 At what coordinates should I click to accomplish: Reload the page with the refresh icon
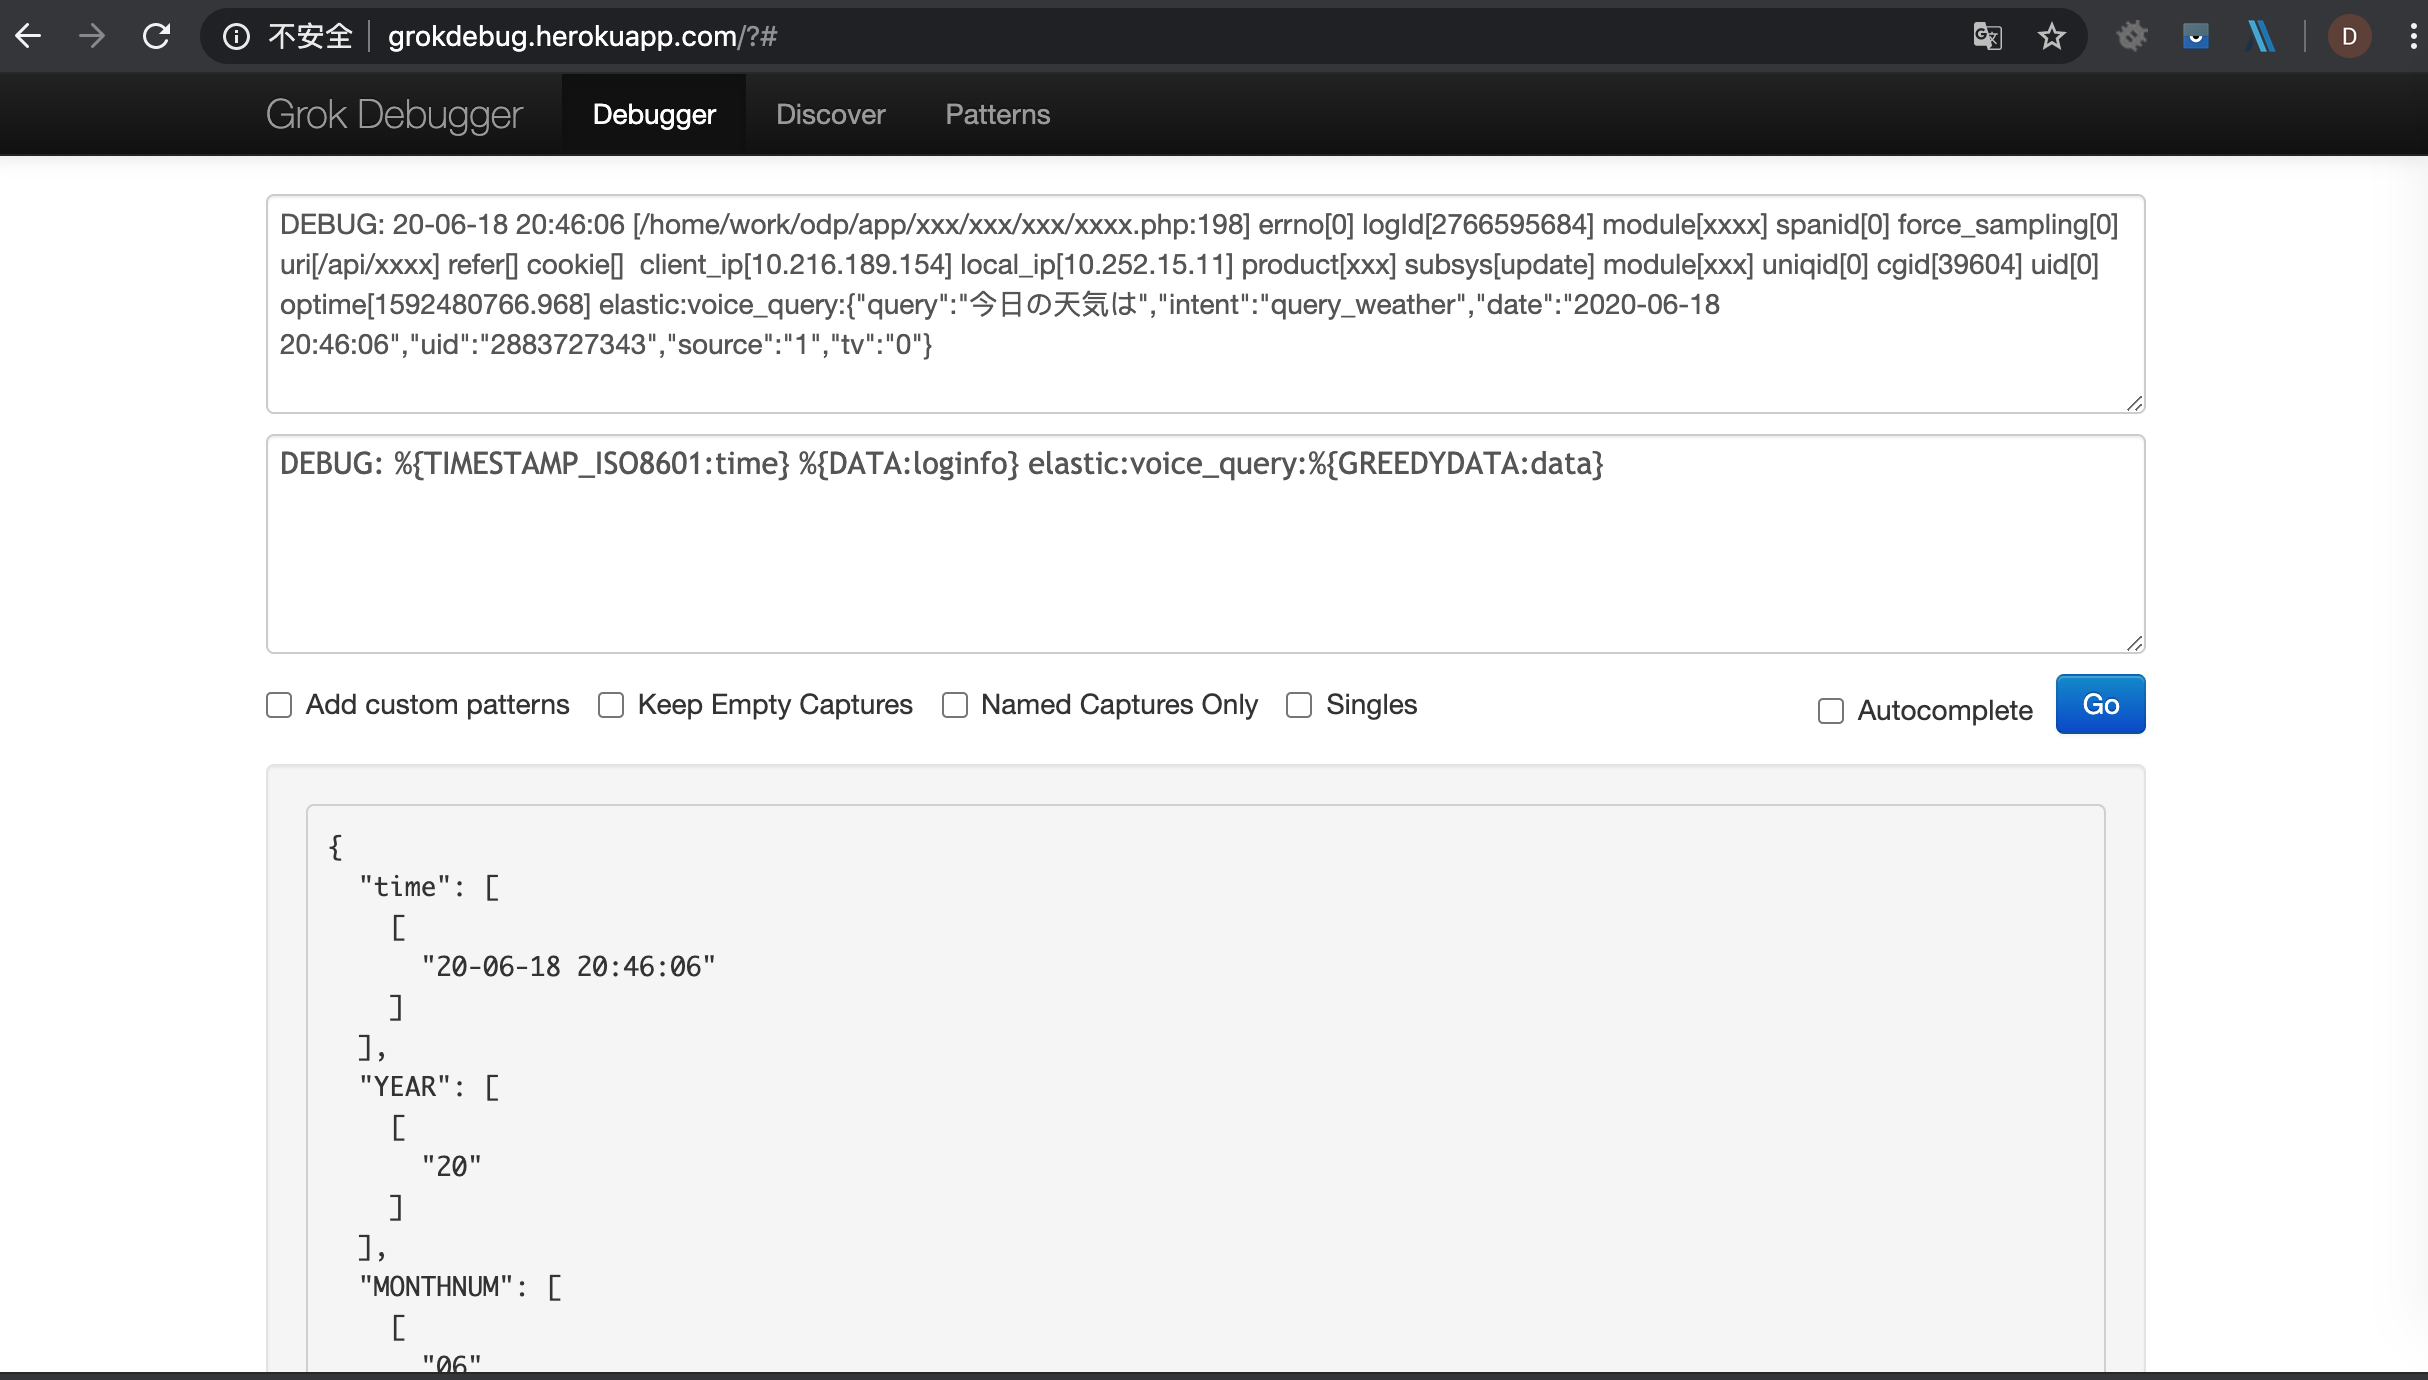click(x=156, y=37)
